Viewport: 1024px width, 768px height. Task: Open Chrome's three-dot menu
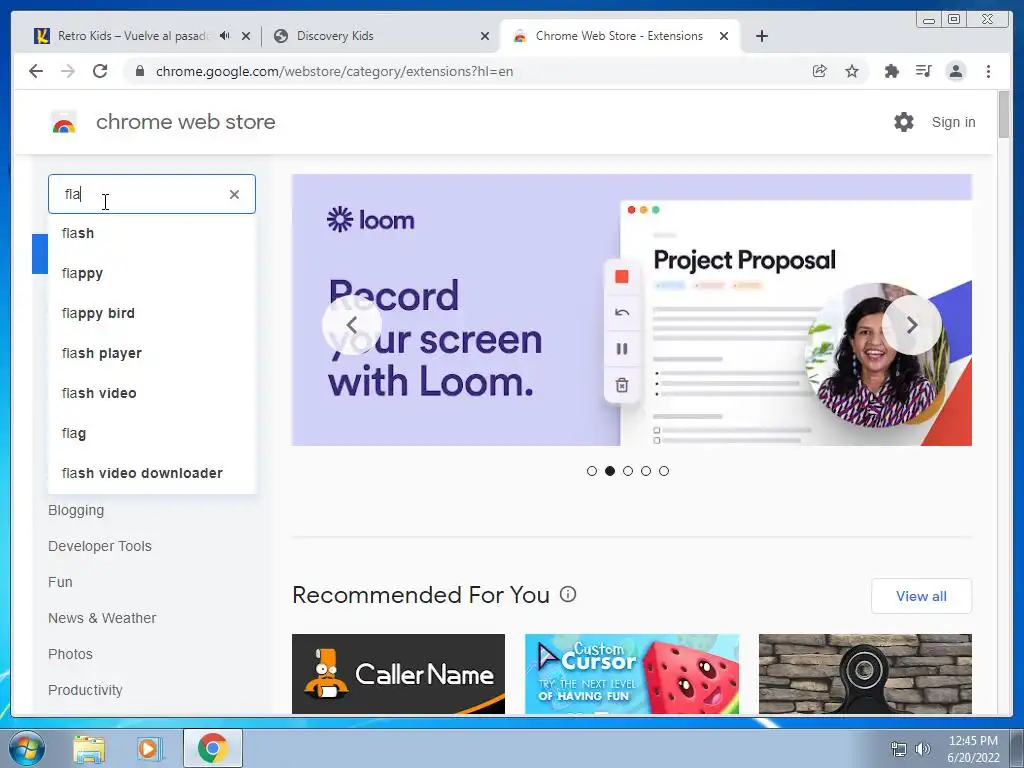tap(988, 71)
